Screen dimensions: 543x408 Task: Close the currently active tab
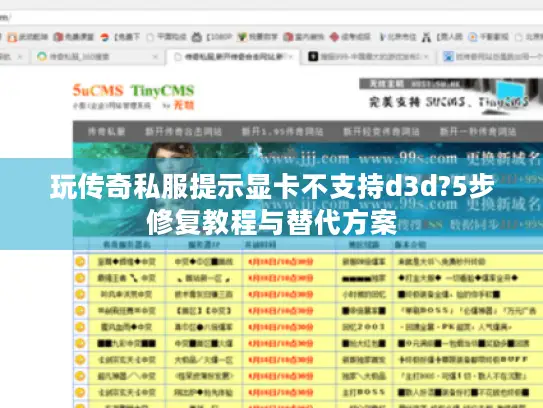(291, 56)
